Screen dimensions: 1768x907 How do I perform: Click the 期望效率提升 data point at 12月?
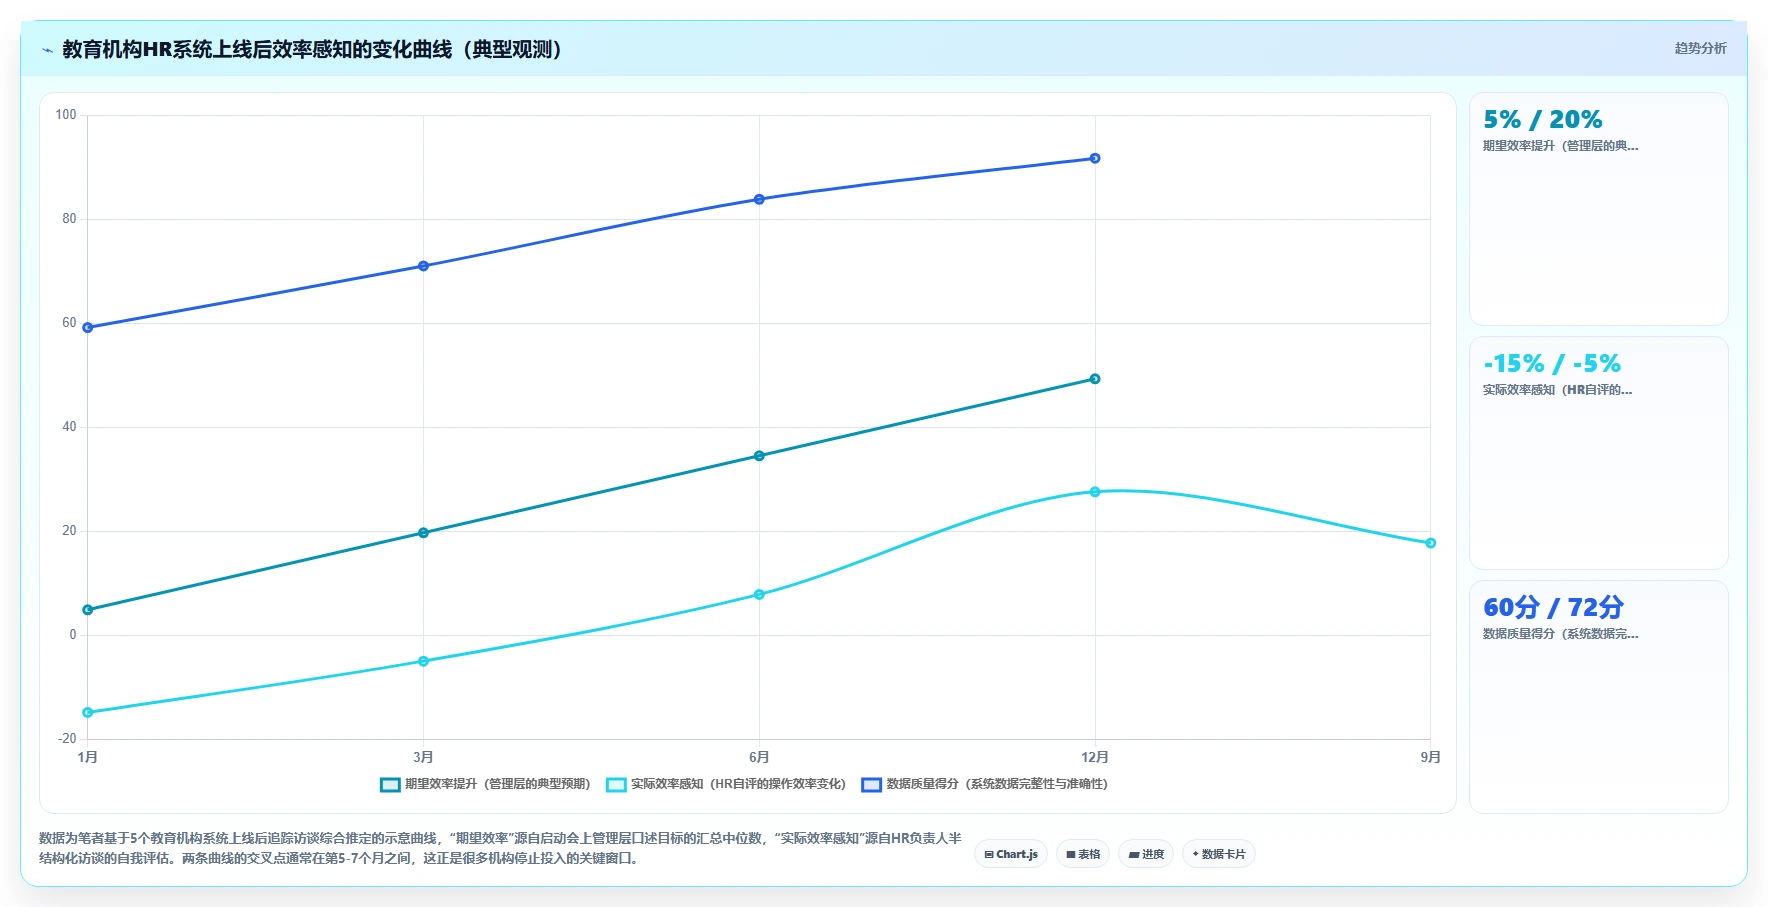click(1095, 379)
